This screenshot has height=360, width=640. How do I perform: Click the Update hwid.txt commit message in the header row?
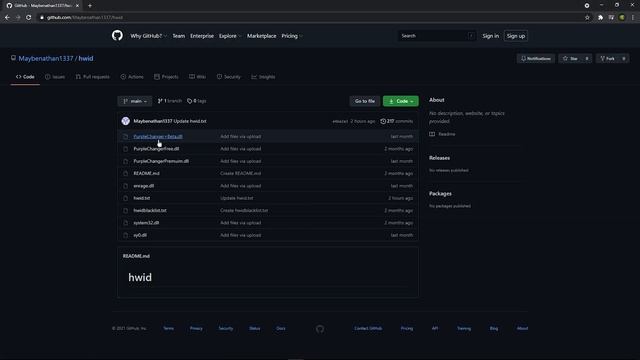(x=190, y=121)
